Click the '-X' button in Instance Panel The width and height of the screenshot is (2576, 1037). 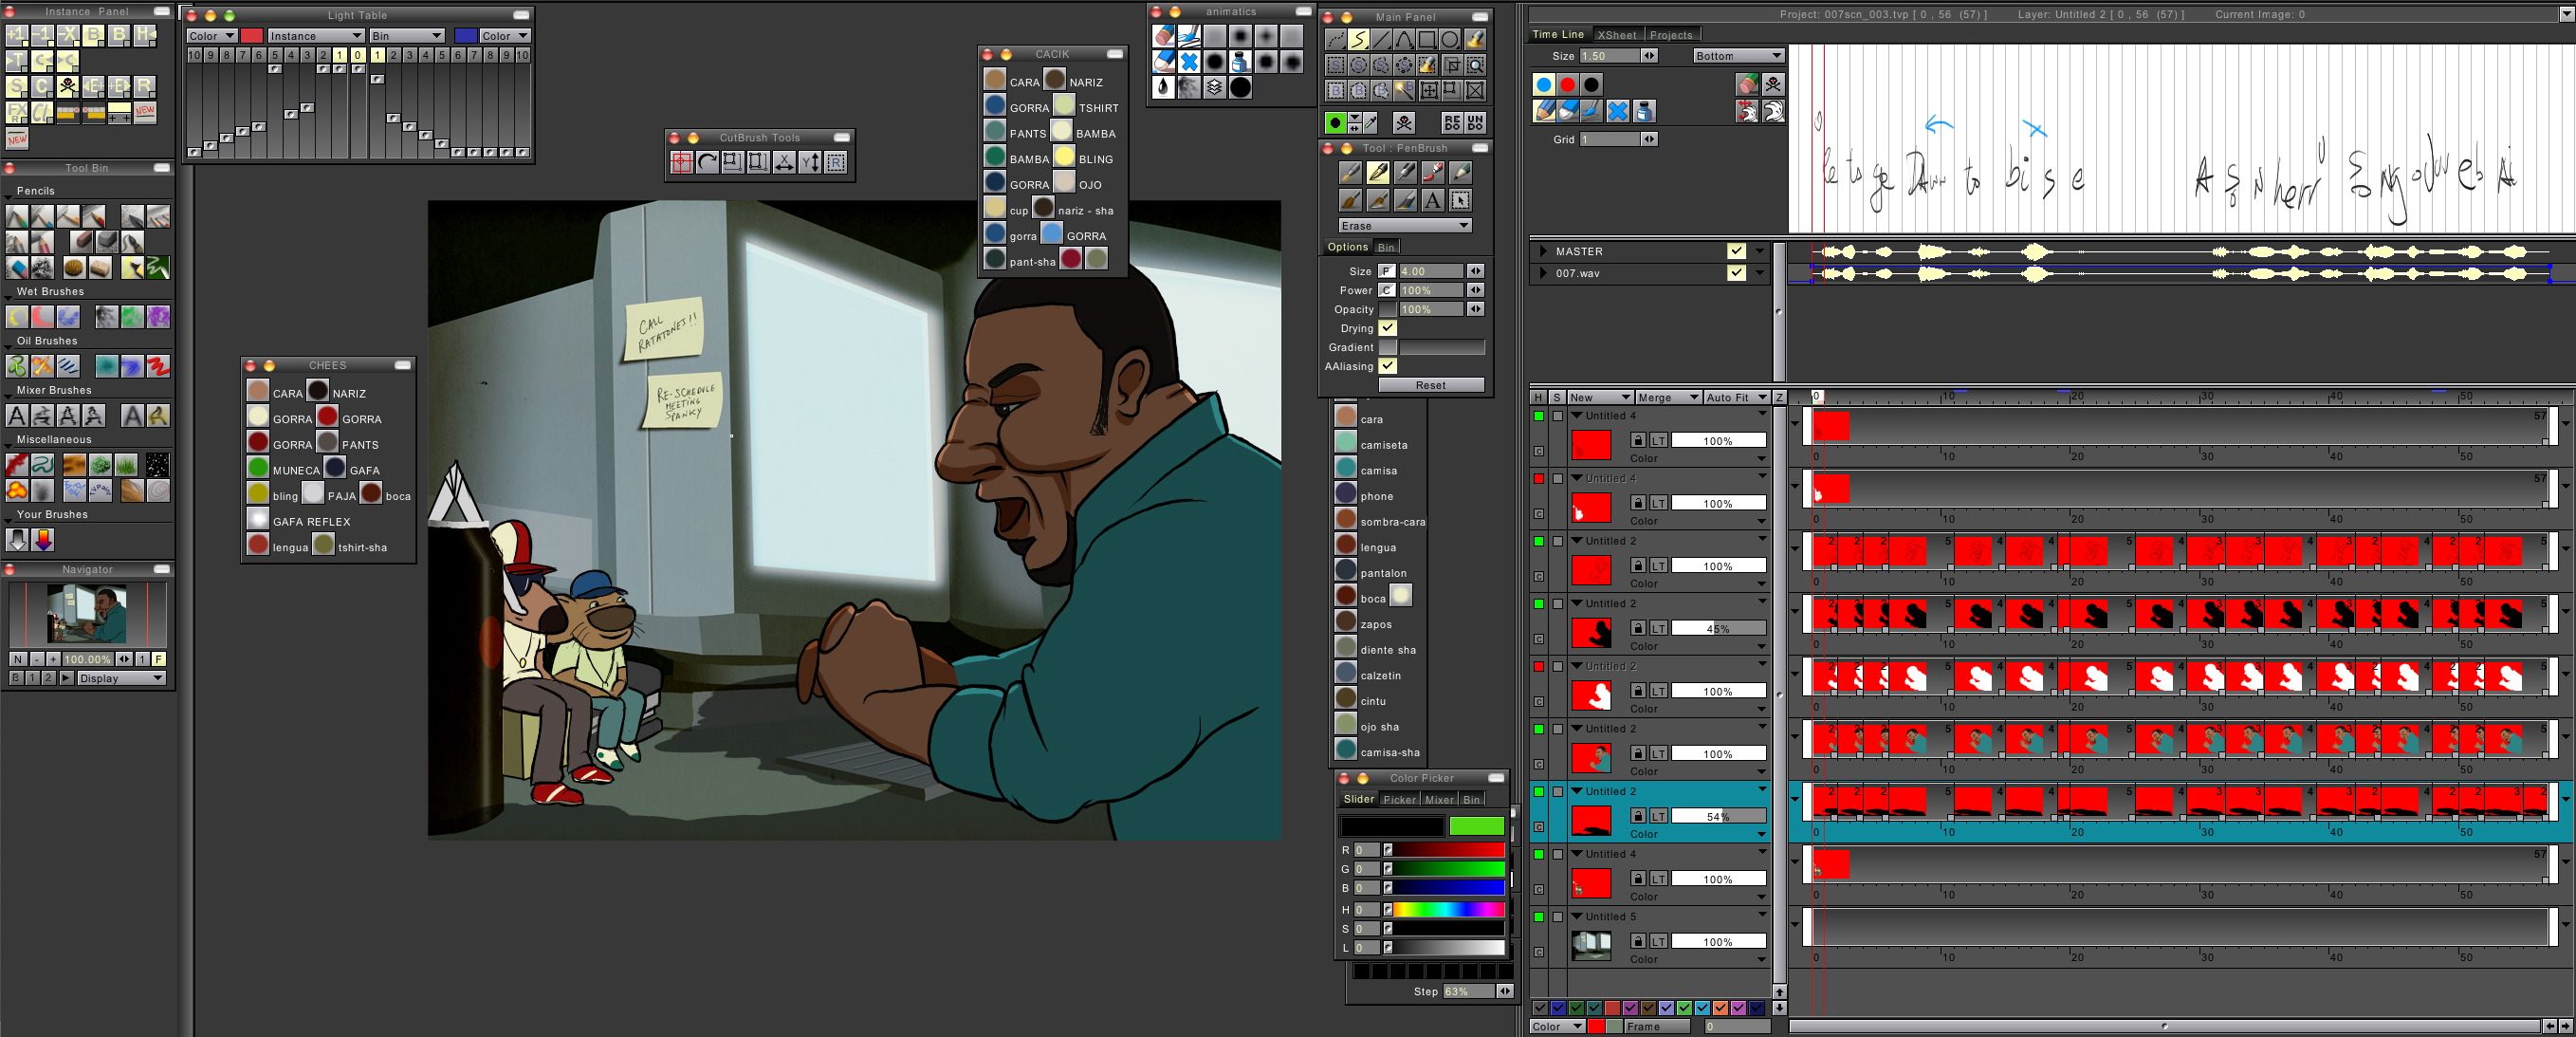coord(67,35)
